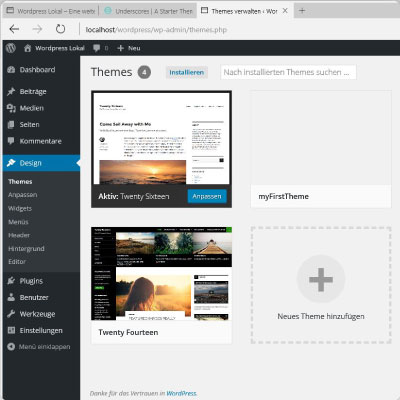Click the Dashboard gauge icon
The height and width of the screenshot is (400, 400).
[x=11, y=70]
